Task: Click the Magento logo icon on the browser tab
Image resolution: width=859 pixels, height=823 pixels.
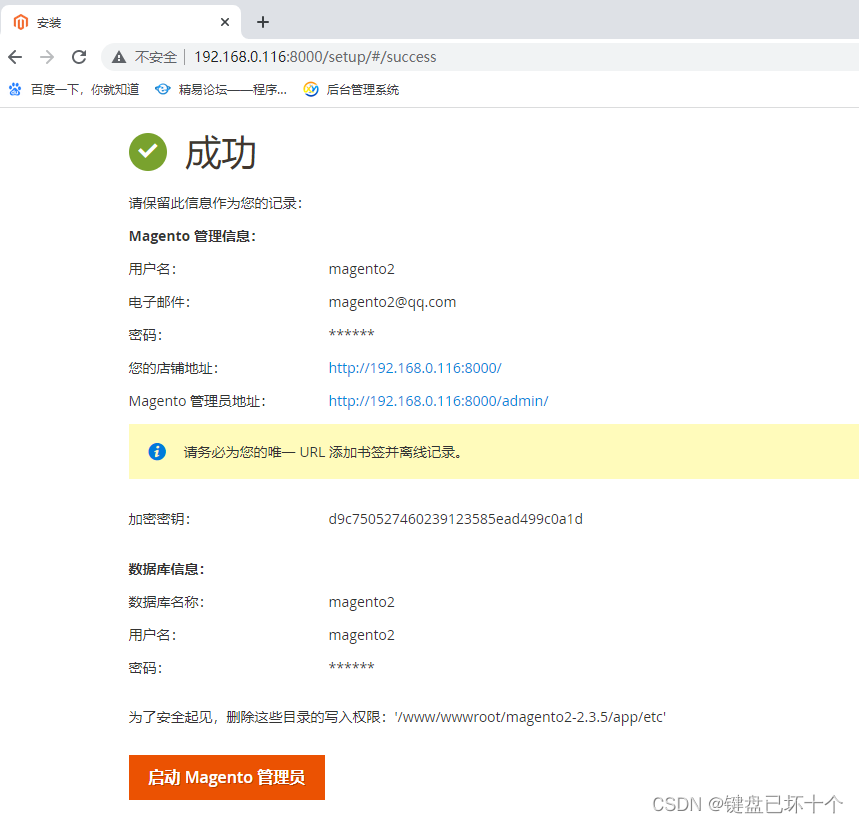Action: pyautogui.click(x=21, y=21)
